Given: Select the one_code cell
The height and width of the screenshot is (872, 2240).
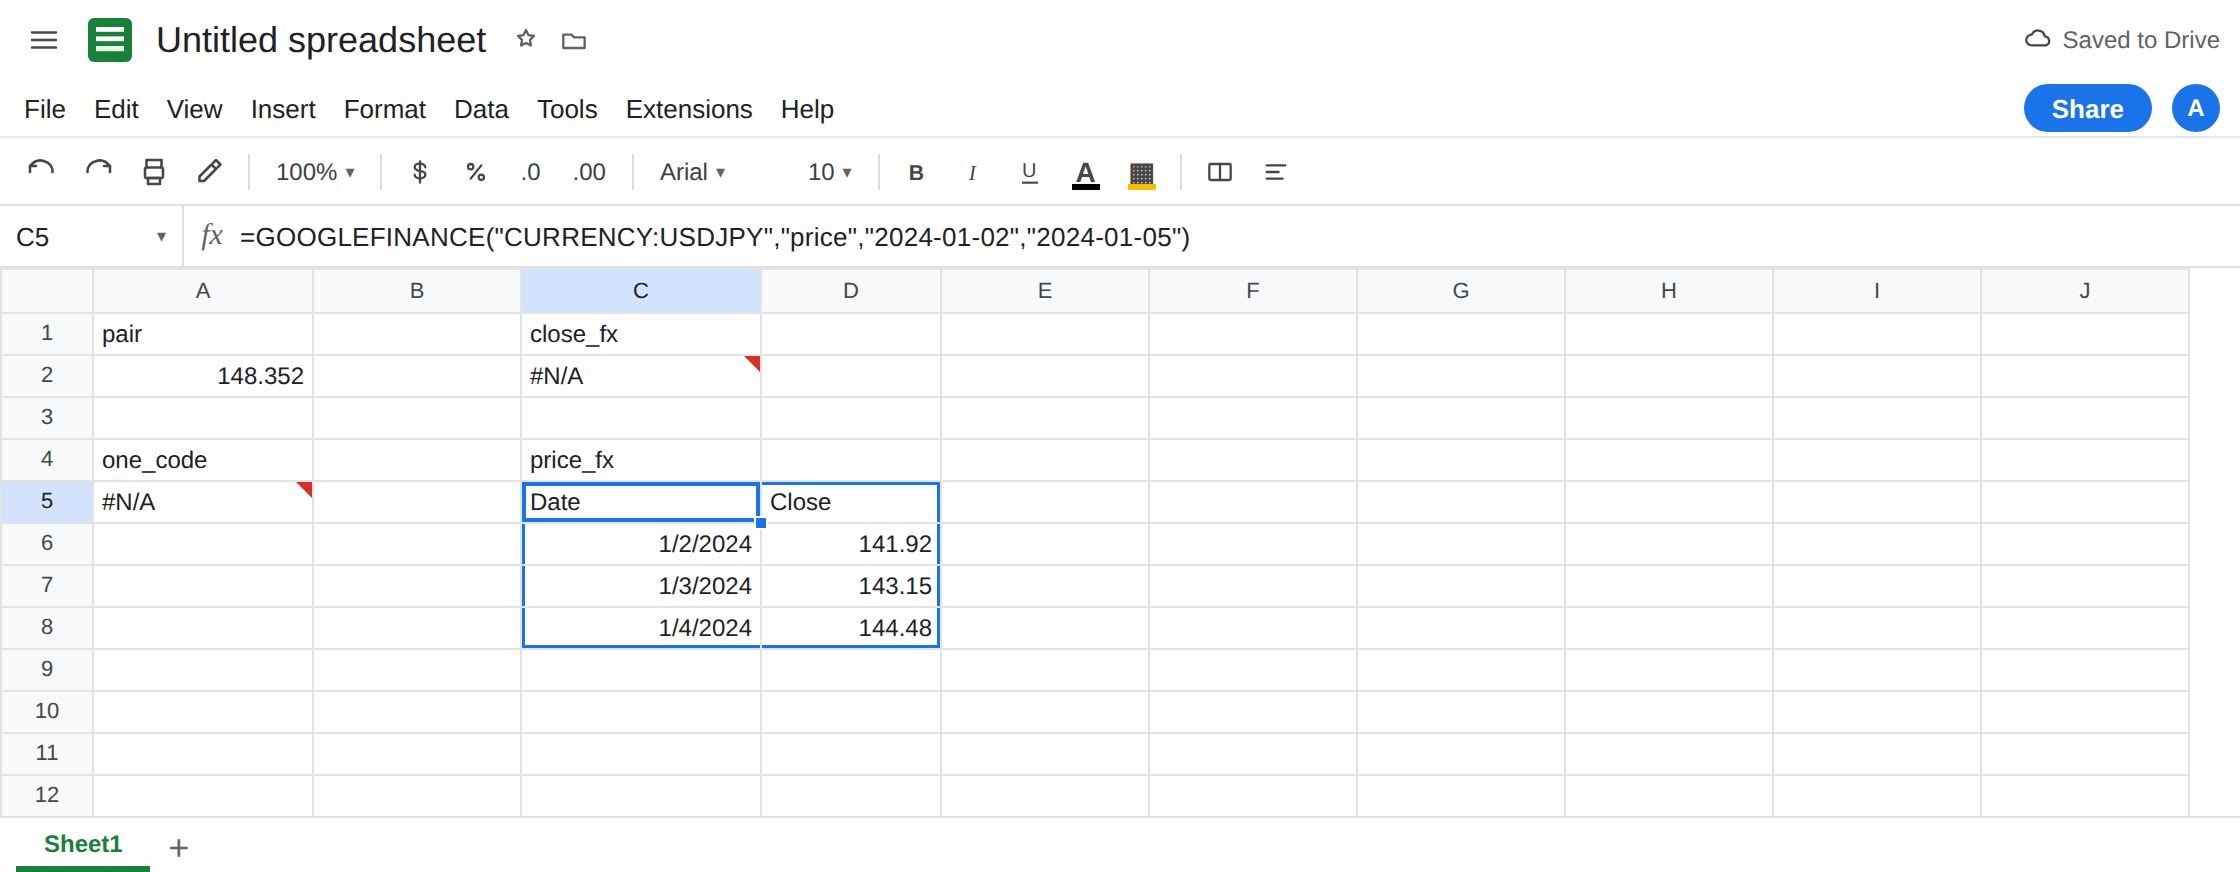Looking at the screenshot, I should point(203,460).
